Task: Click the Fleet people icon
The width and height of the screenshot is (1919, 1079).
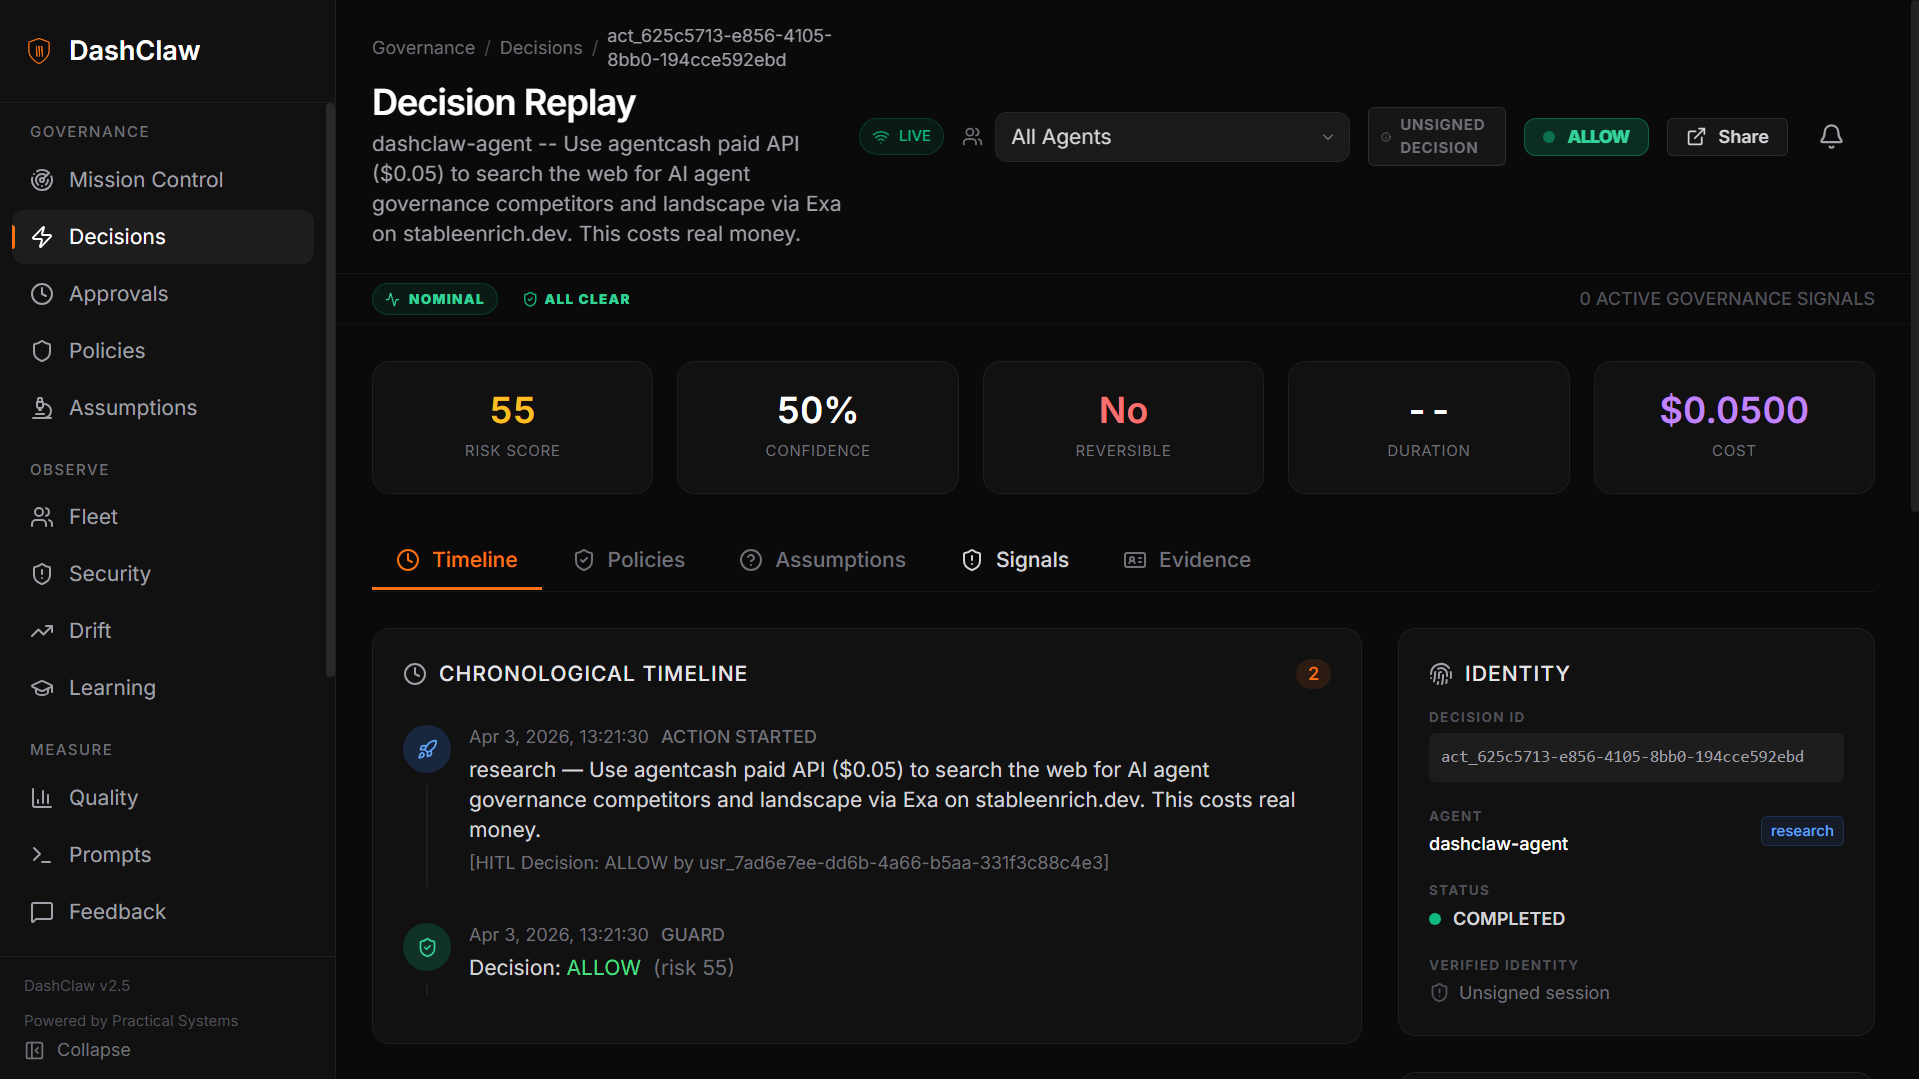Action: pos(42,517)
